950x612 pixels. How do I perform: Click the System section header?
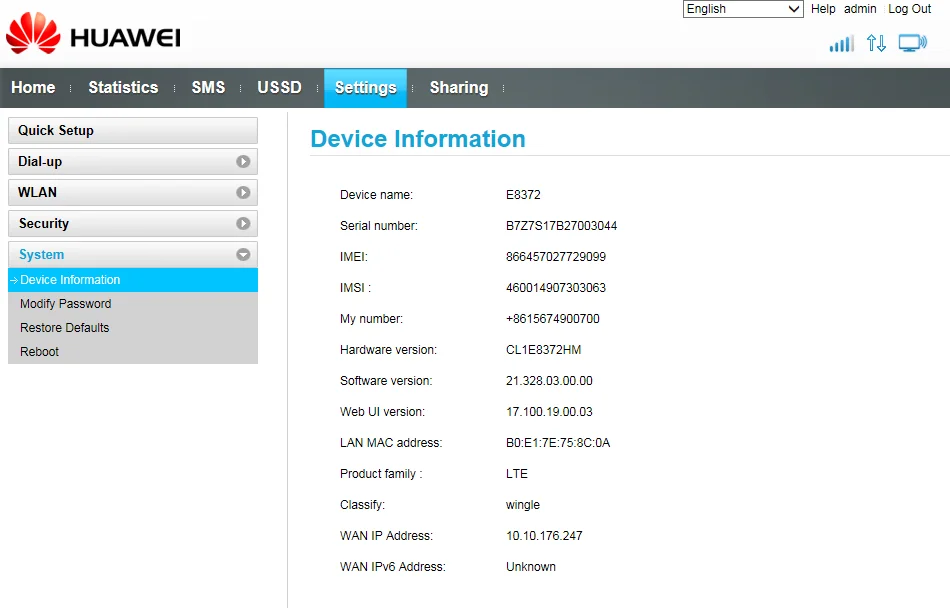[133, 254]
